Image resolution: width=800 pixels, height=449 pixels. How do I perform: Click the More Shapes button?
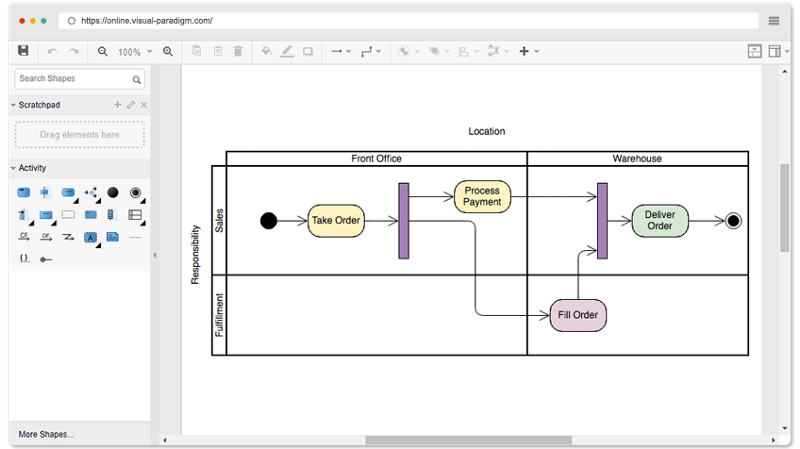(x=46, y=434)
